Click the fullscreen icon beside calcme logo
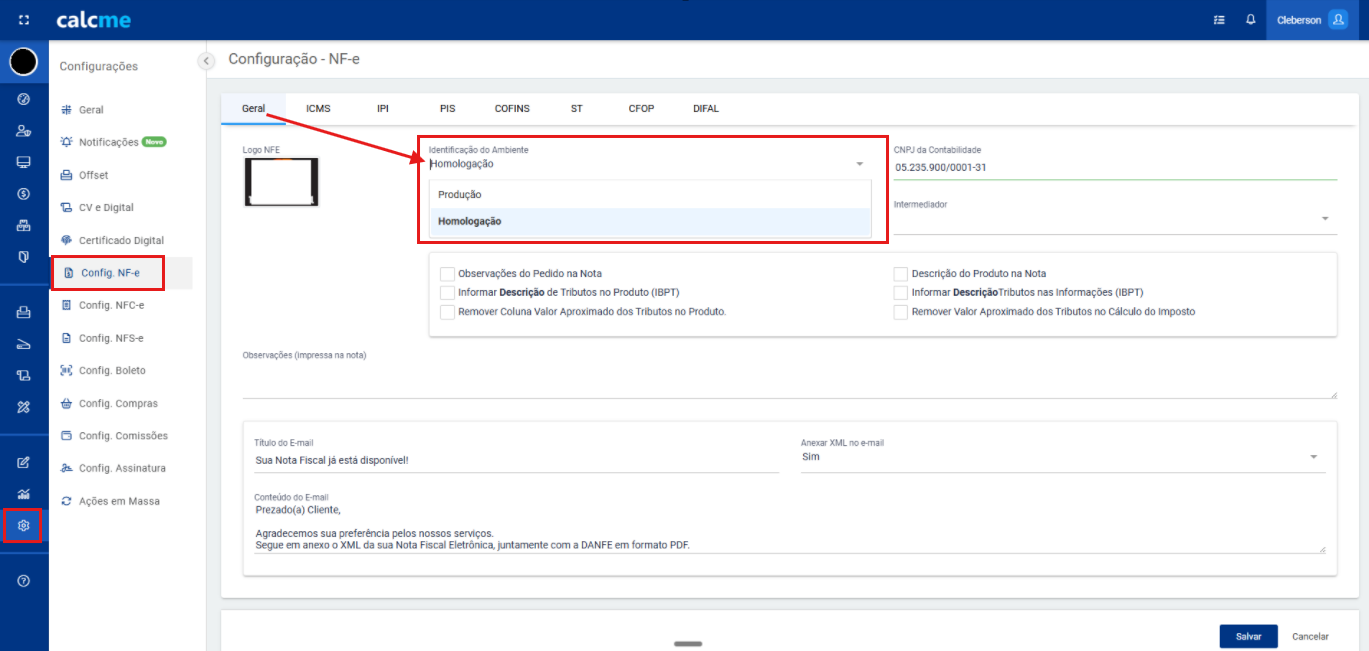The height and width of the screenshot is (651, 1369). coord(24,20)
